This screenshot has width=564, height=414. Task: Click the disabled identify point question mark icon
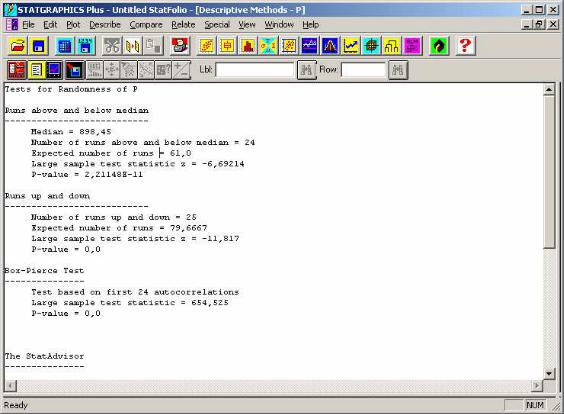[163, 70]
